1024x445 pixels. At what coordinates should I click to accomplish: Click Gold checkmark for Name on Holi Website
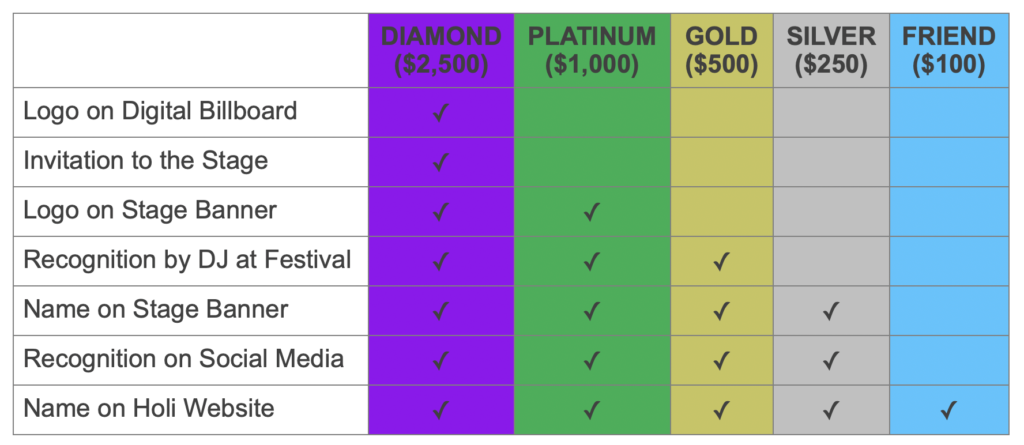(722, 410)
